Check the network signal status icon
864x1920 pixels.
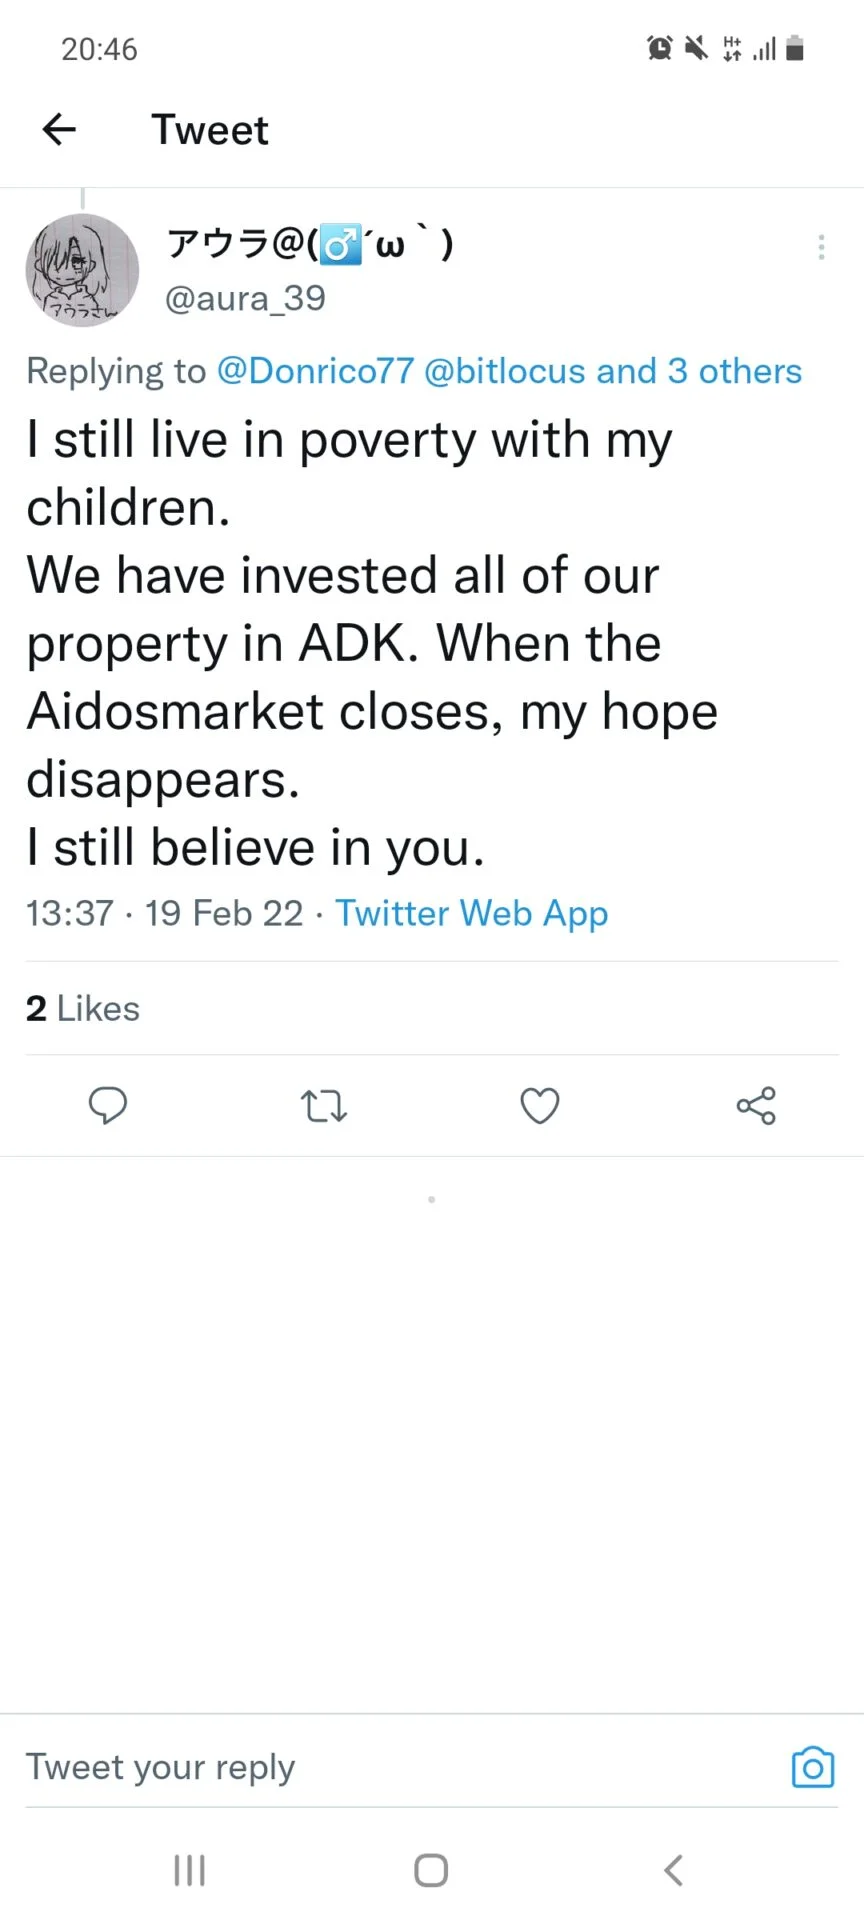pyautogui.click(x=765, y=48)
